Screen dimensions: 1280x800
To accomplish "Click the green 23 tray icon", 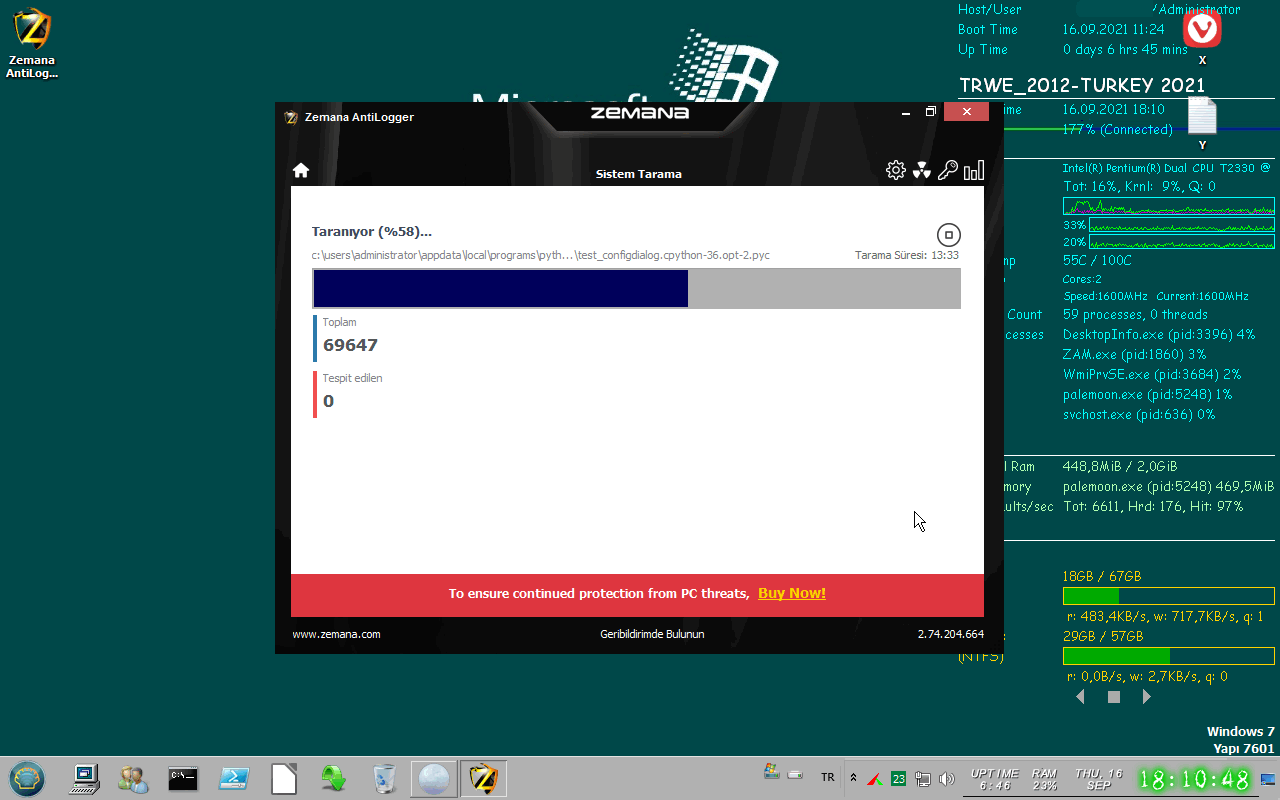I will point(898,778).
